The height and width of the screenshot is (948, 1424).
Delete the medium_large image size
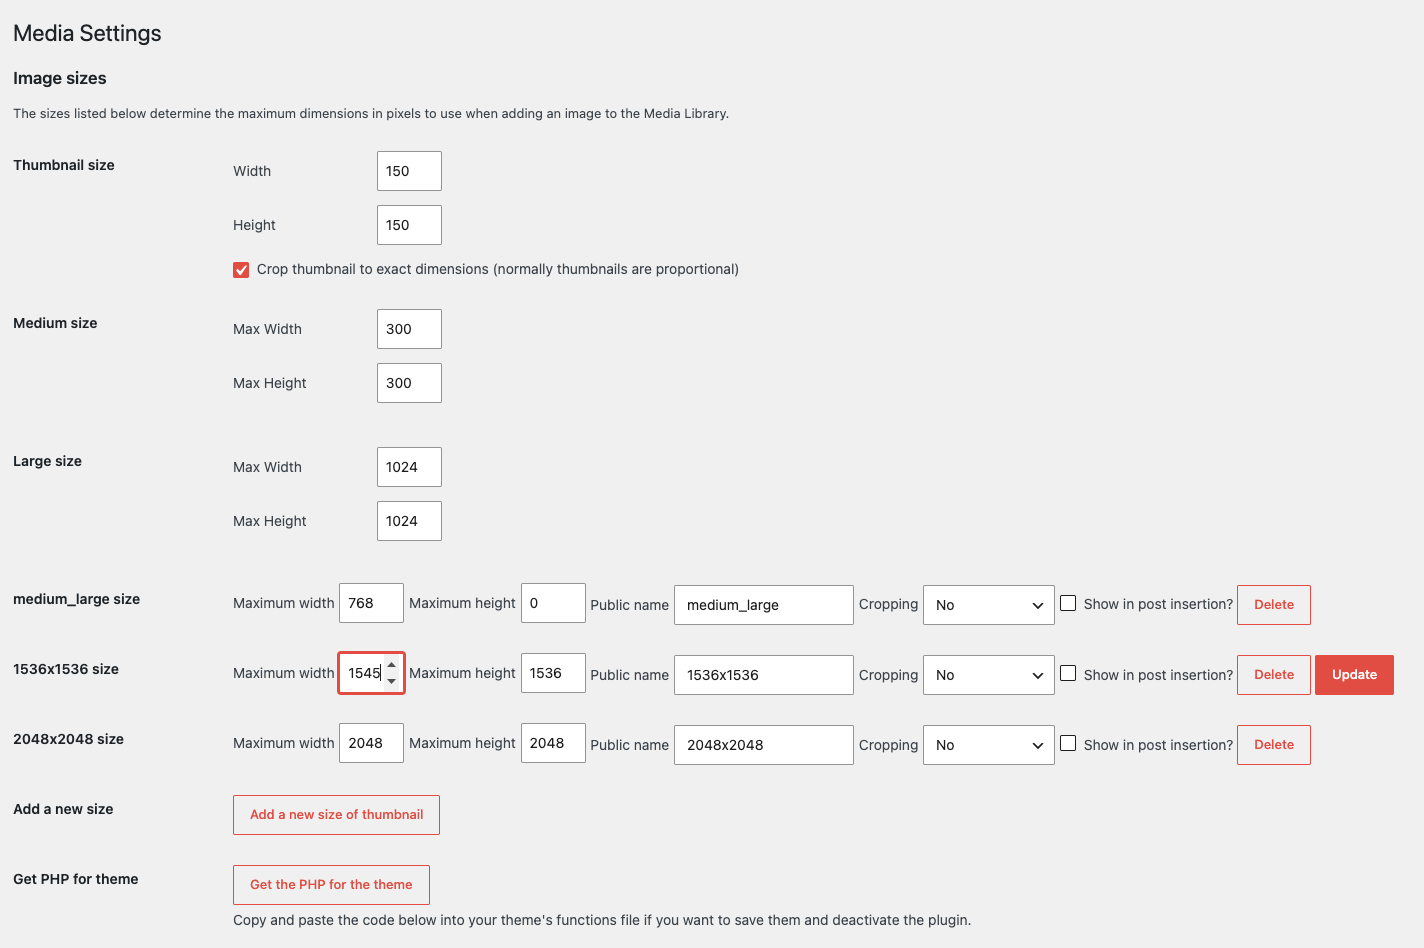(x=1273, y=605)
